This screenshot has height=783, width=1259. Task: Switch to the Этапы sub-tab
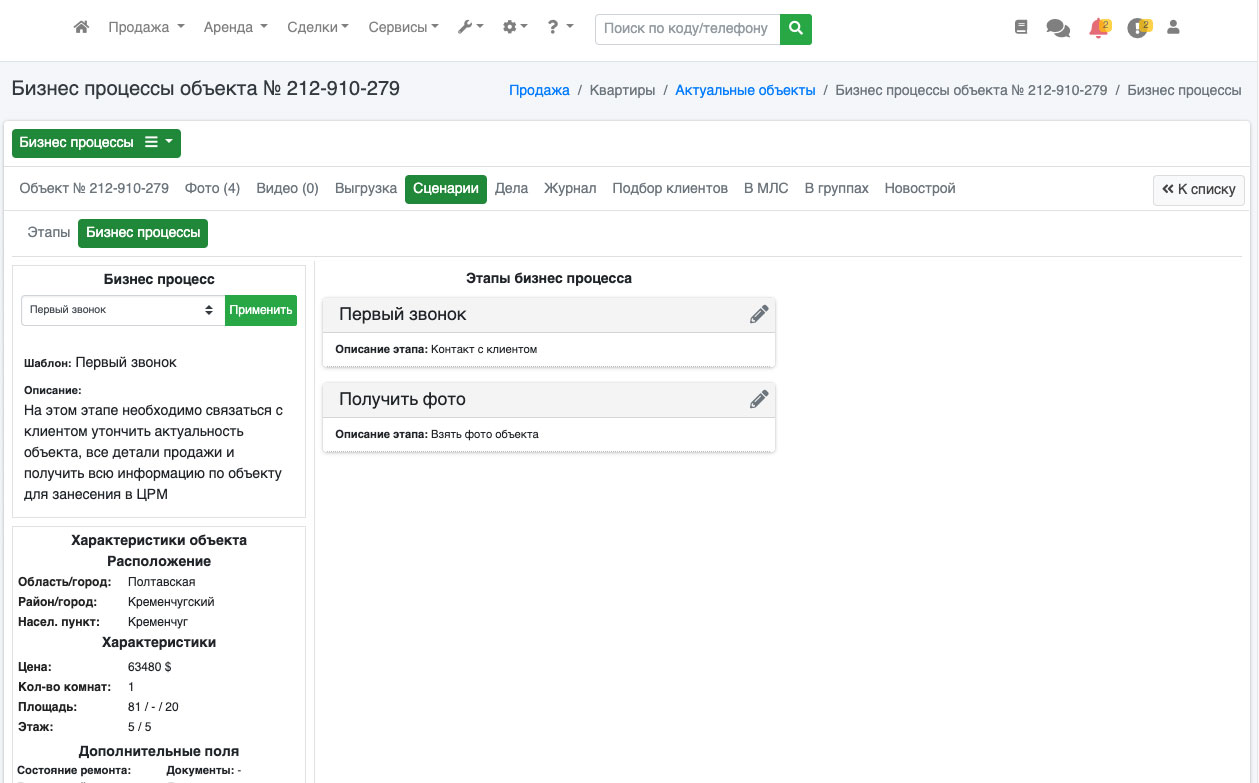(49, 233)
